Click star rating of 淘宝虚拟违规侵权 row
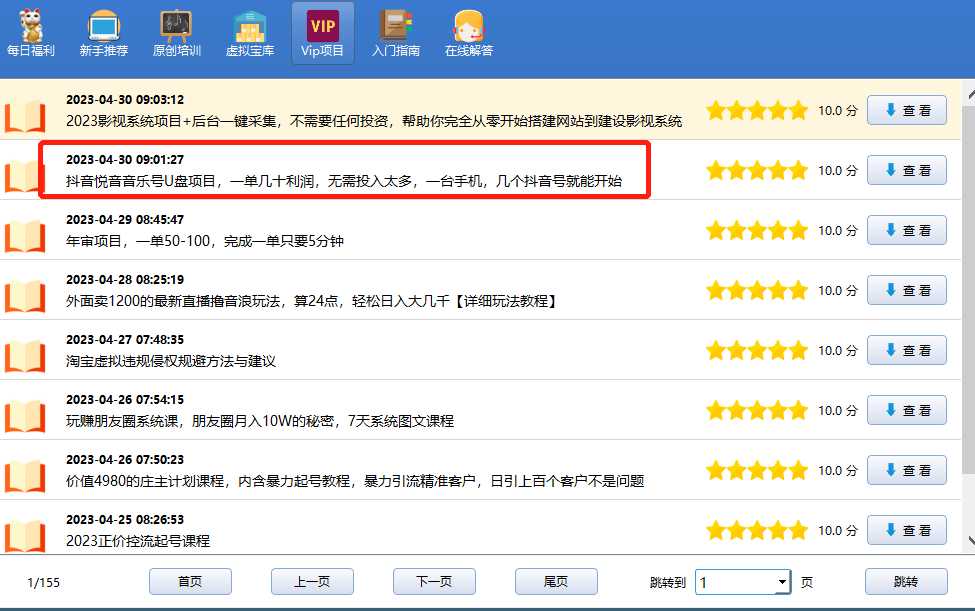The image size is (975, 611). (757, 351)
